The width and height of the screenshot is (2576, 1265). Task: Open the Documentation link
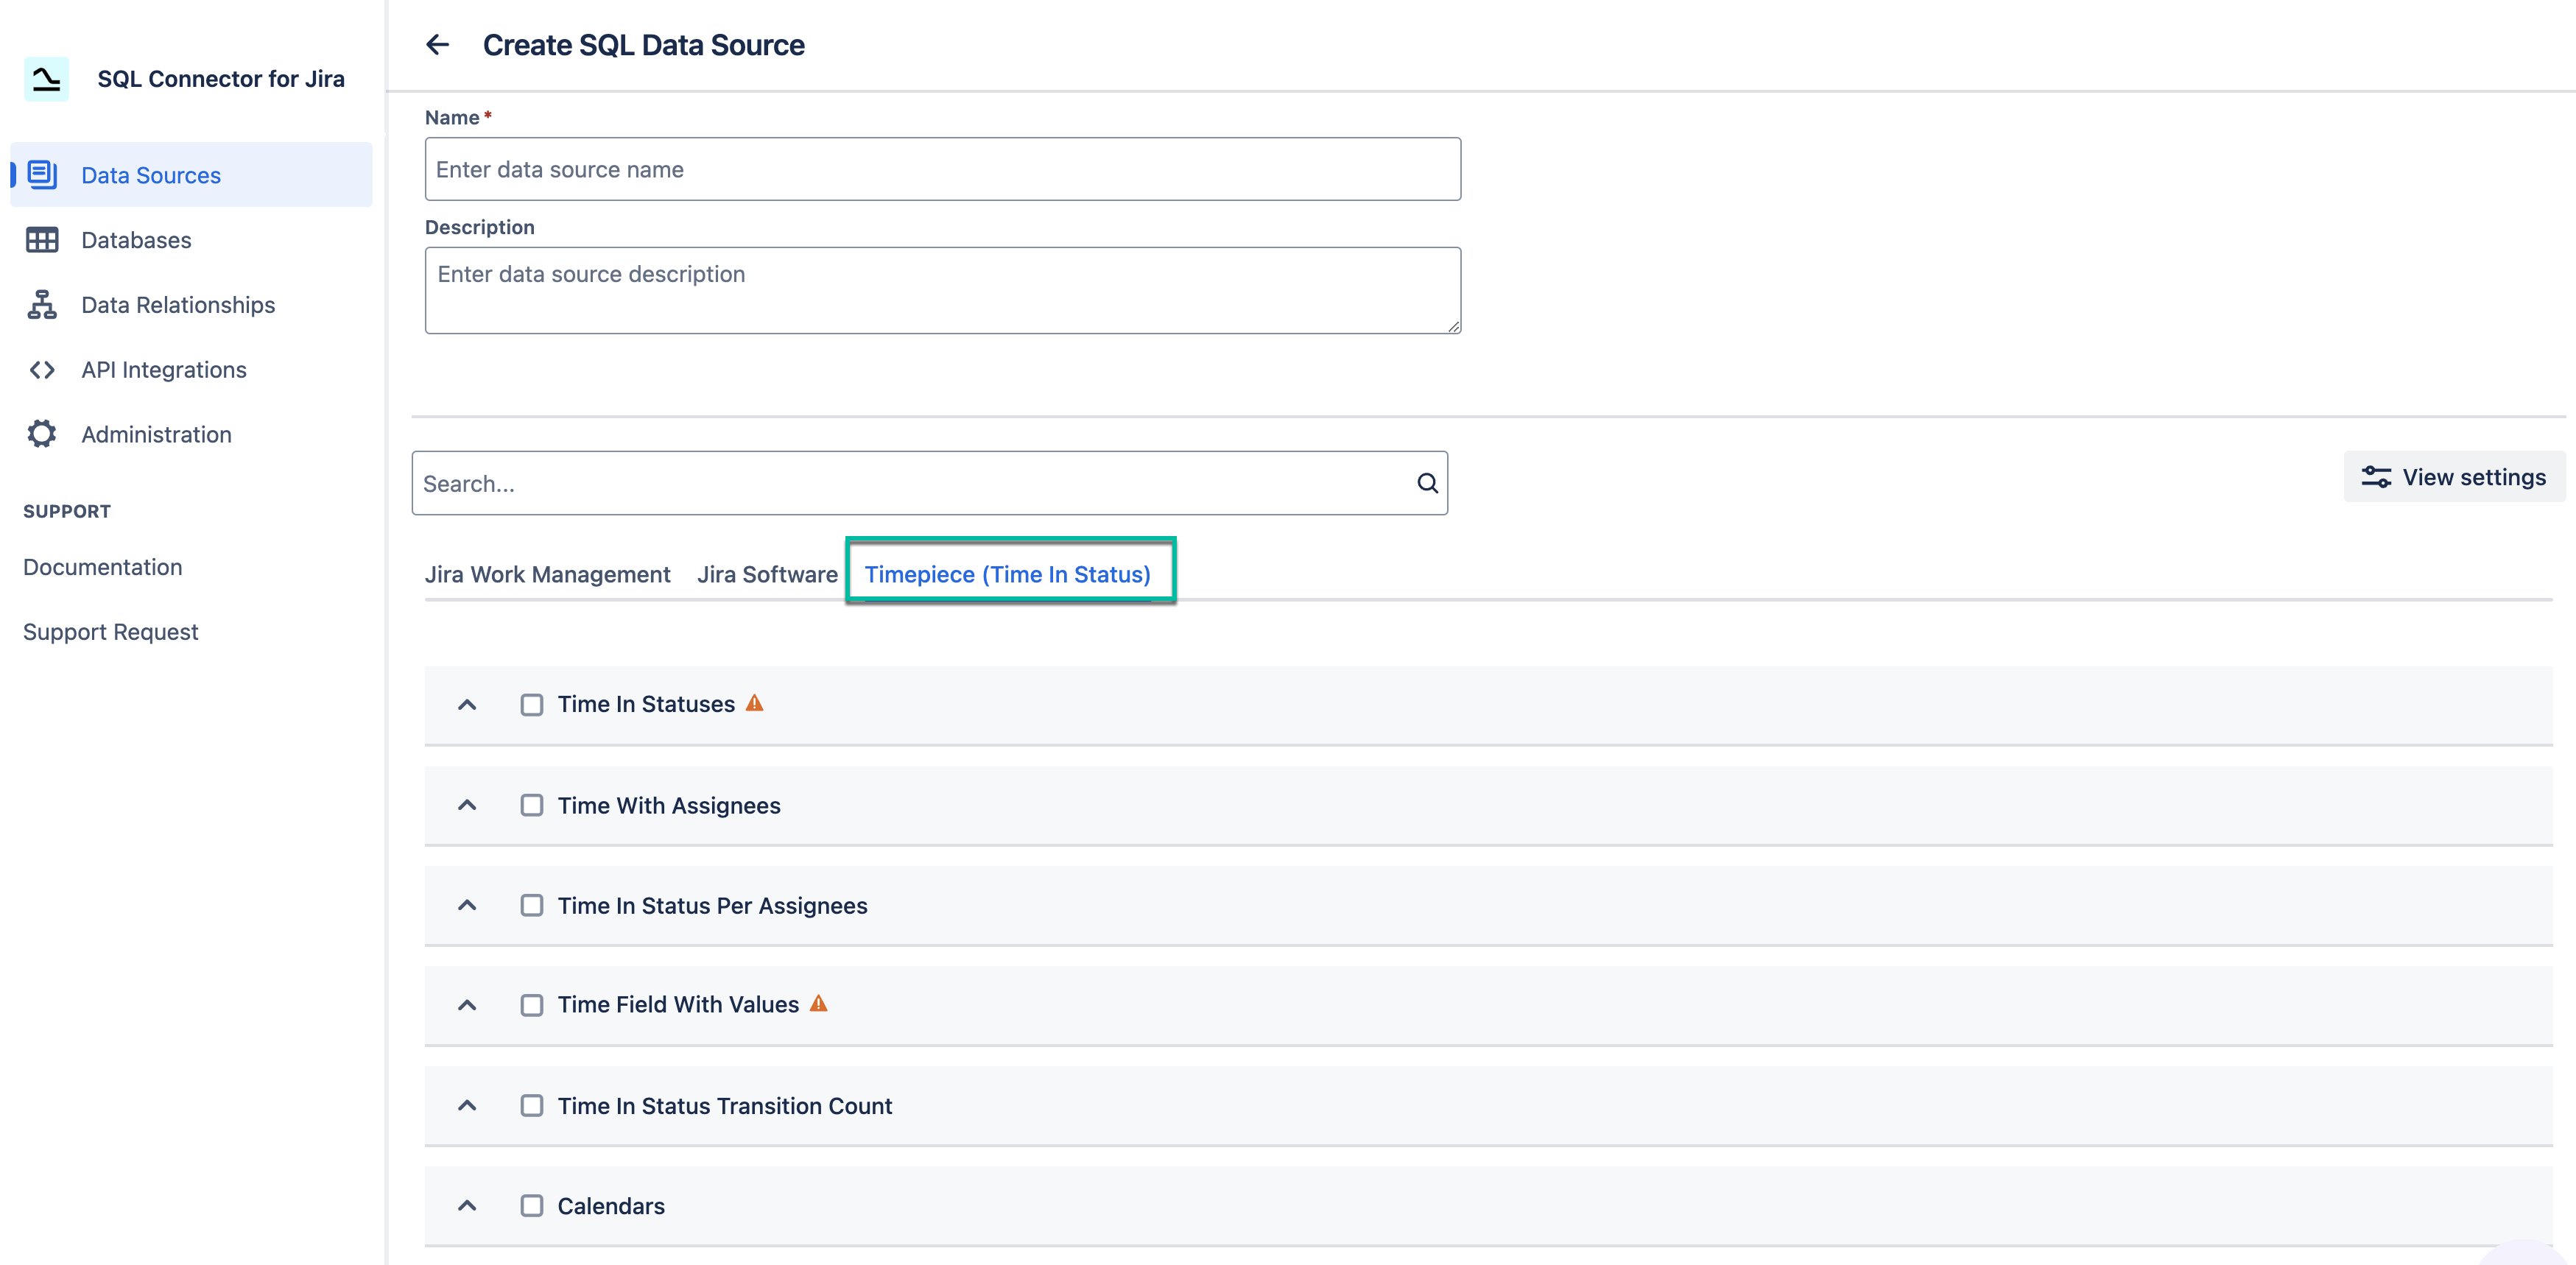pyautogui.click(x=102, y=567)
